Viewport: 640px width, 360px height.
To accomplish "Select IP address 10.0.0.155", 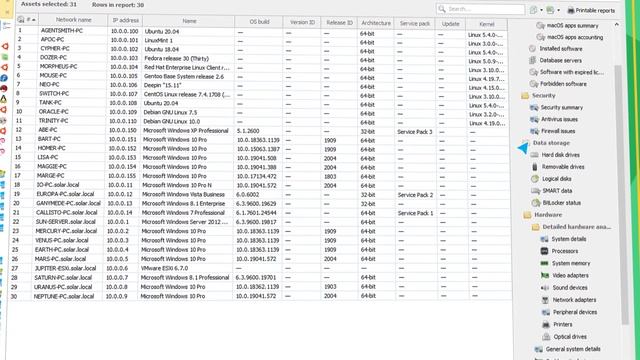I will coord(122,176).
